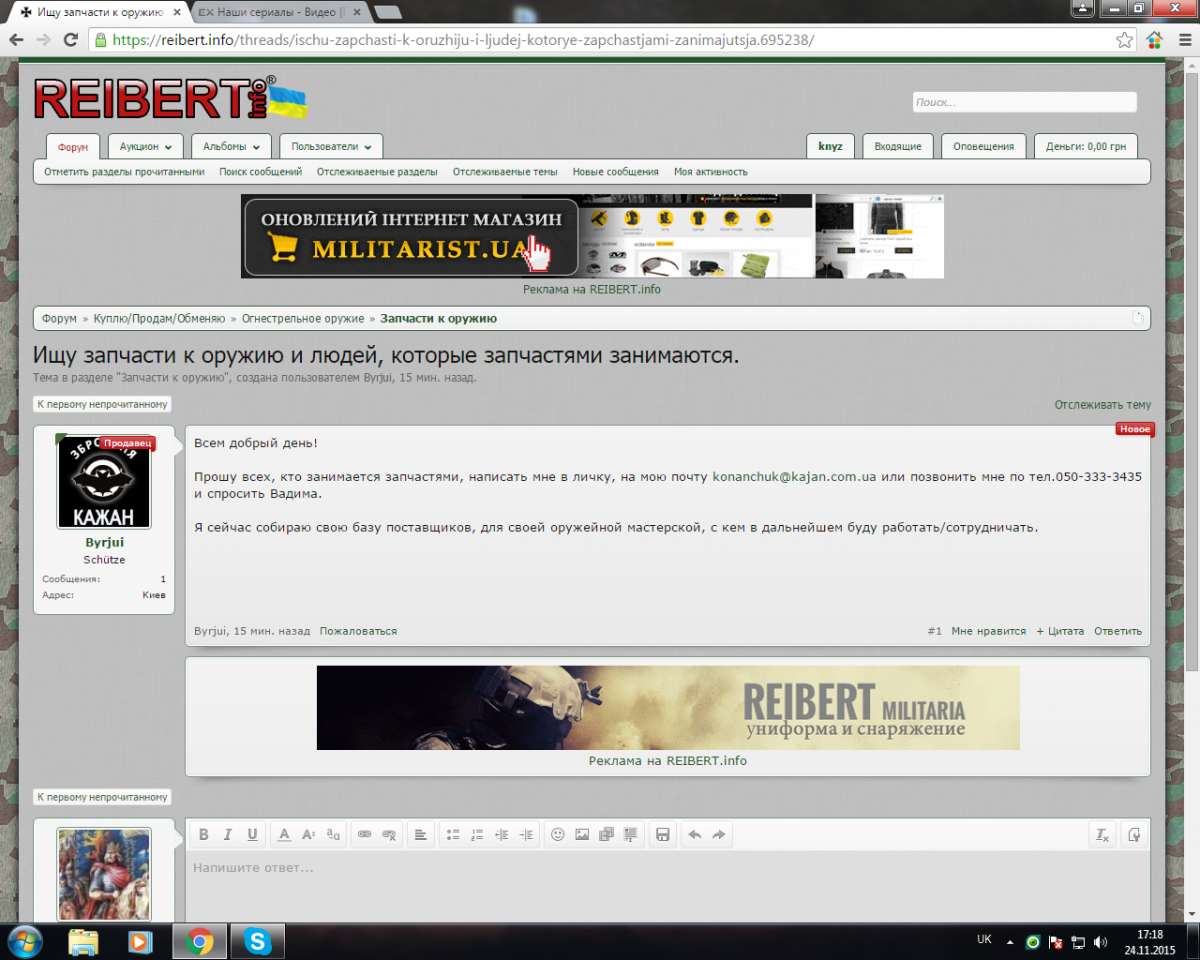Click Мне нравится on post #1
This screenshot has width=1200, height=960.
click(989, 631)
